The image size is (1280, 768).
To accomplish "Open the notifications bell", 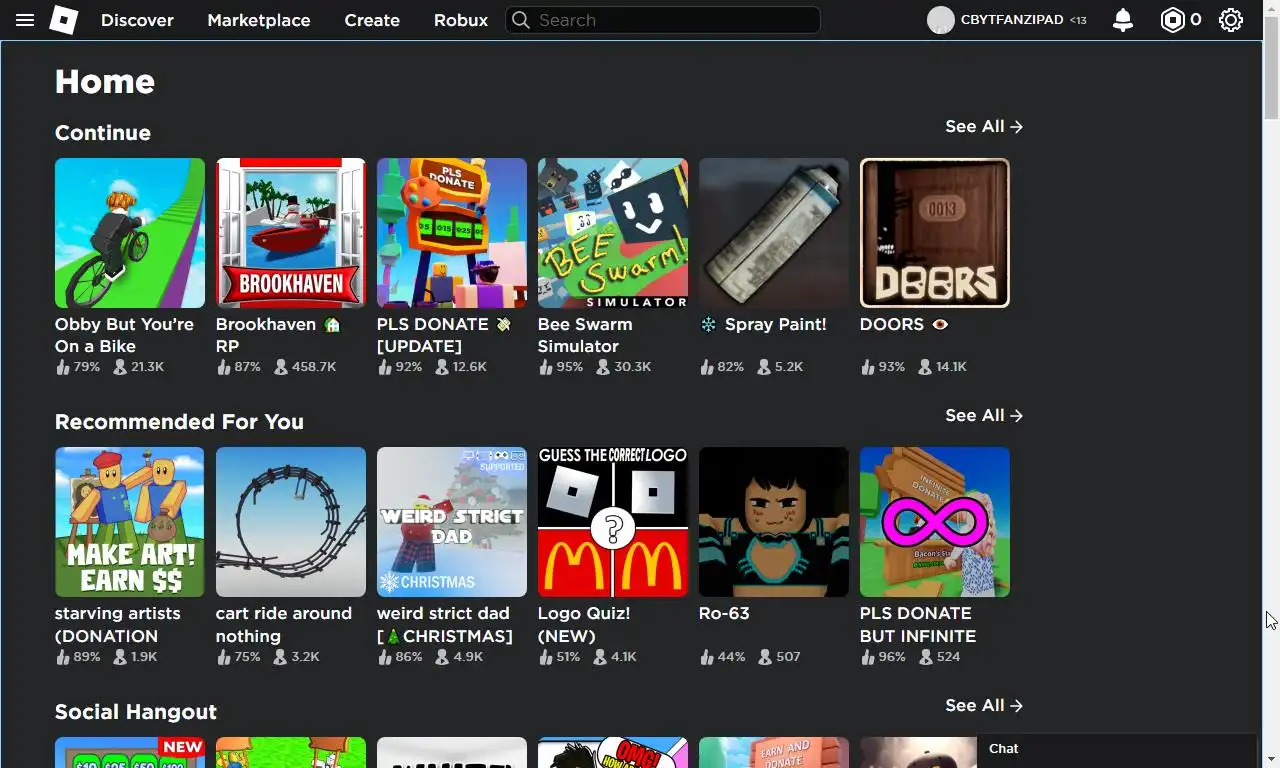I will pyautogui.click(x=1123, y=20).
